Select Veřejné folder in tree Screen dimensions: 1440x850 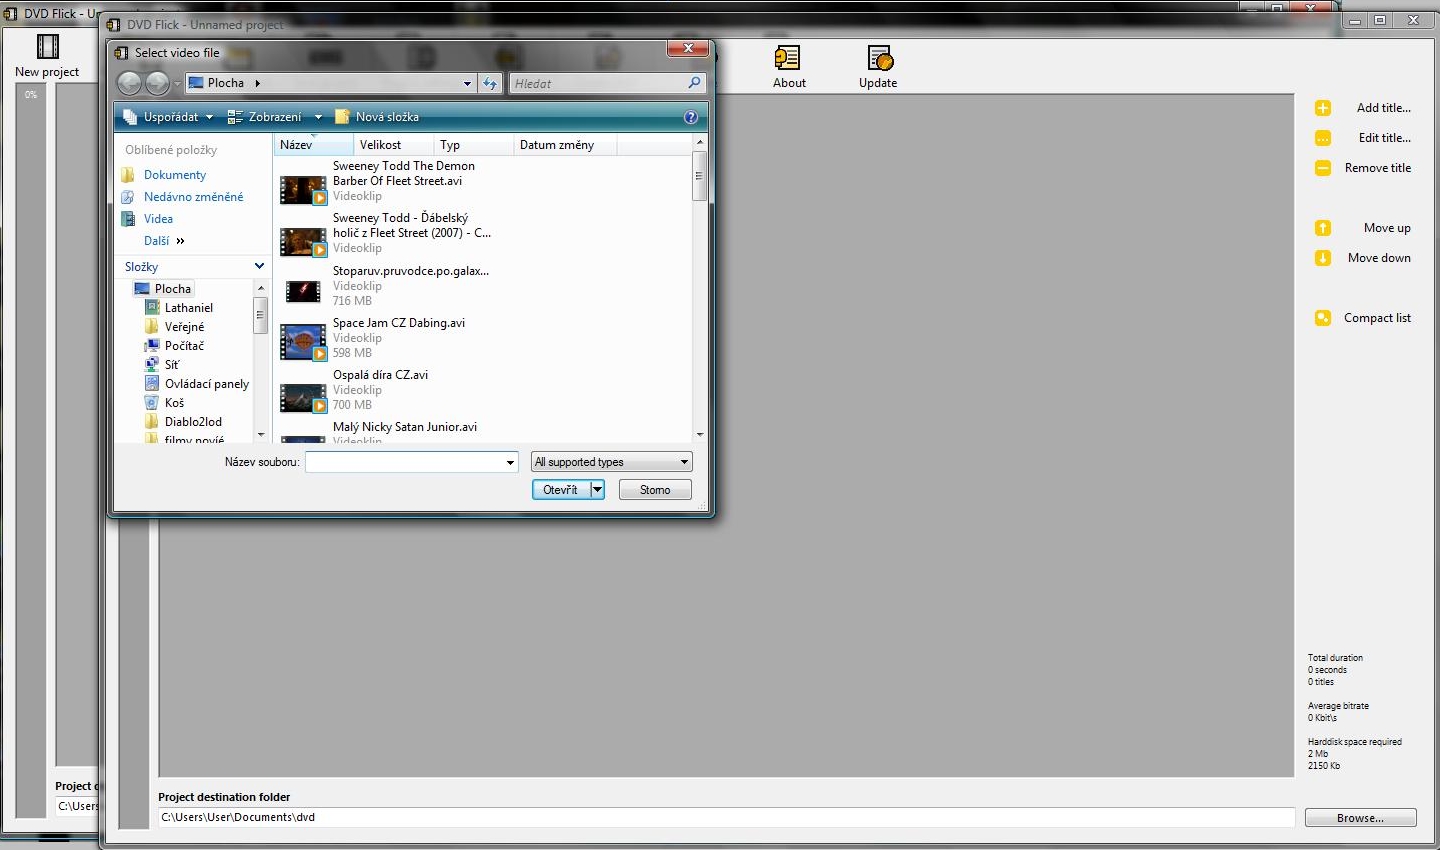click(x=184, y=327)
